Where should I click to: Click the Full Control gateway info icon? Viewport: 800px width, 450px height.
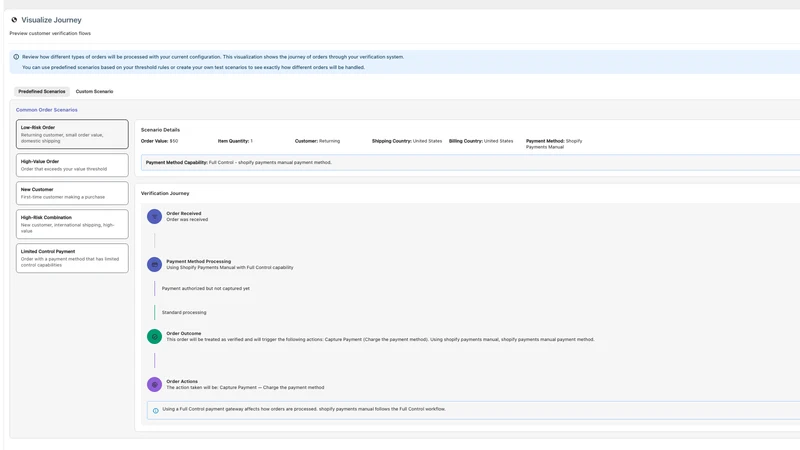(156, 410)
